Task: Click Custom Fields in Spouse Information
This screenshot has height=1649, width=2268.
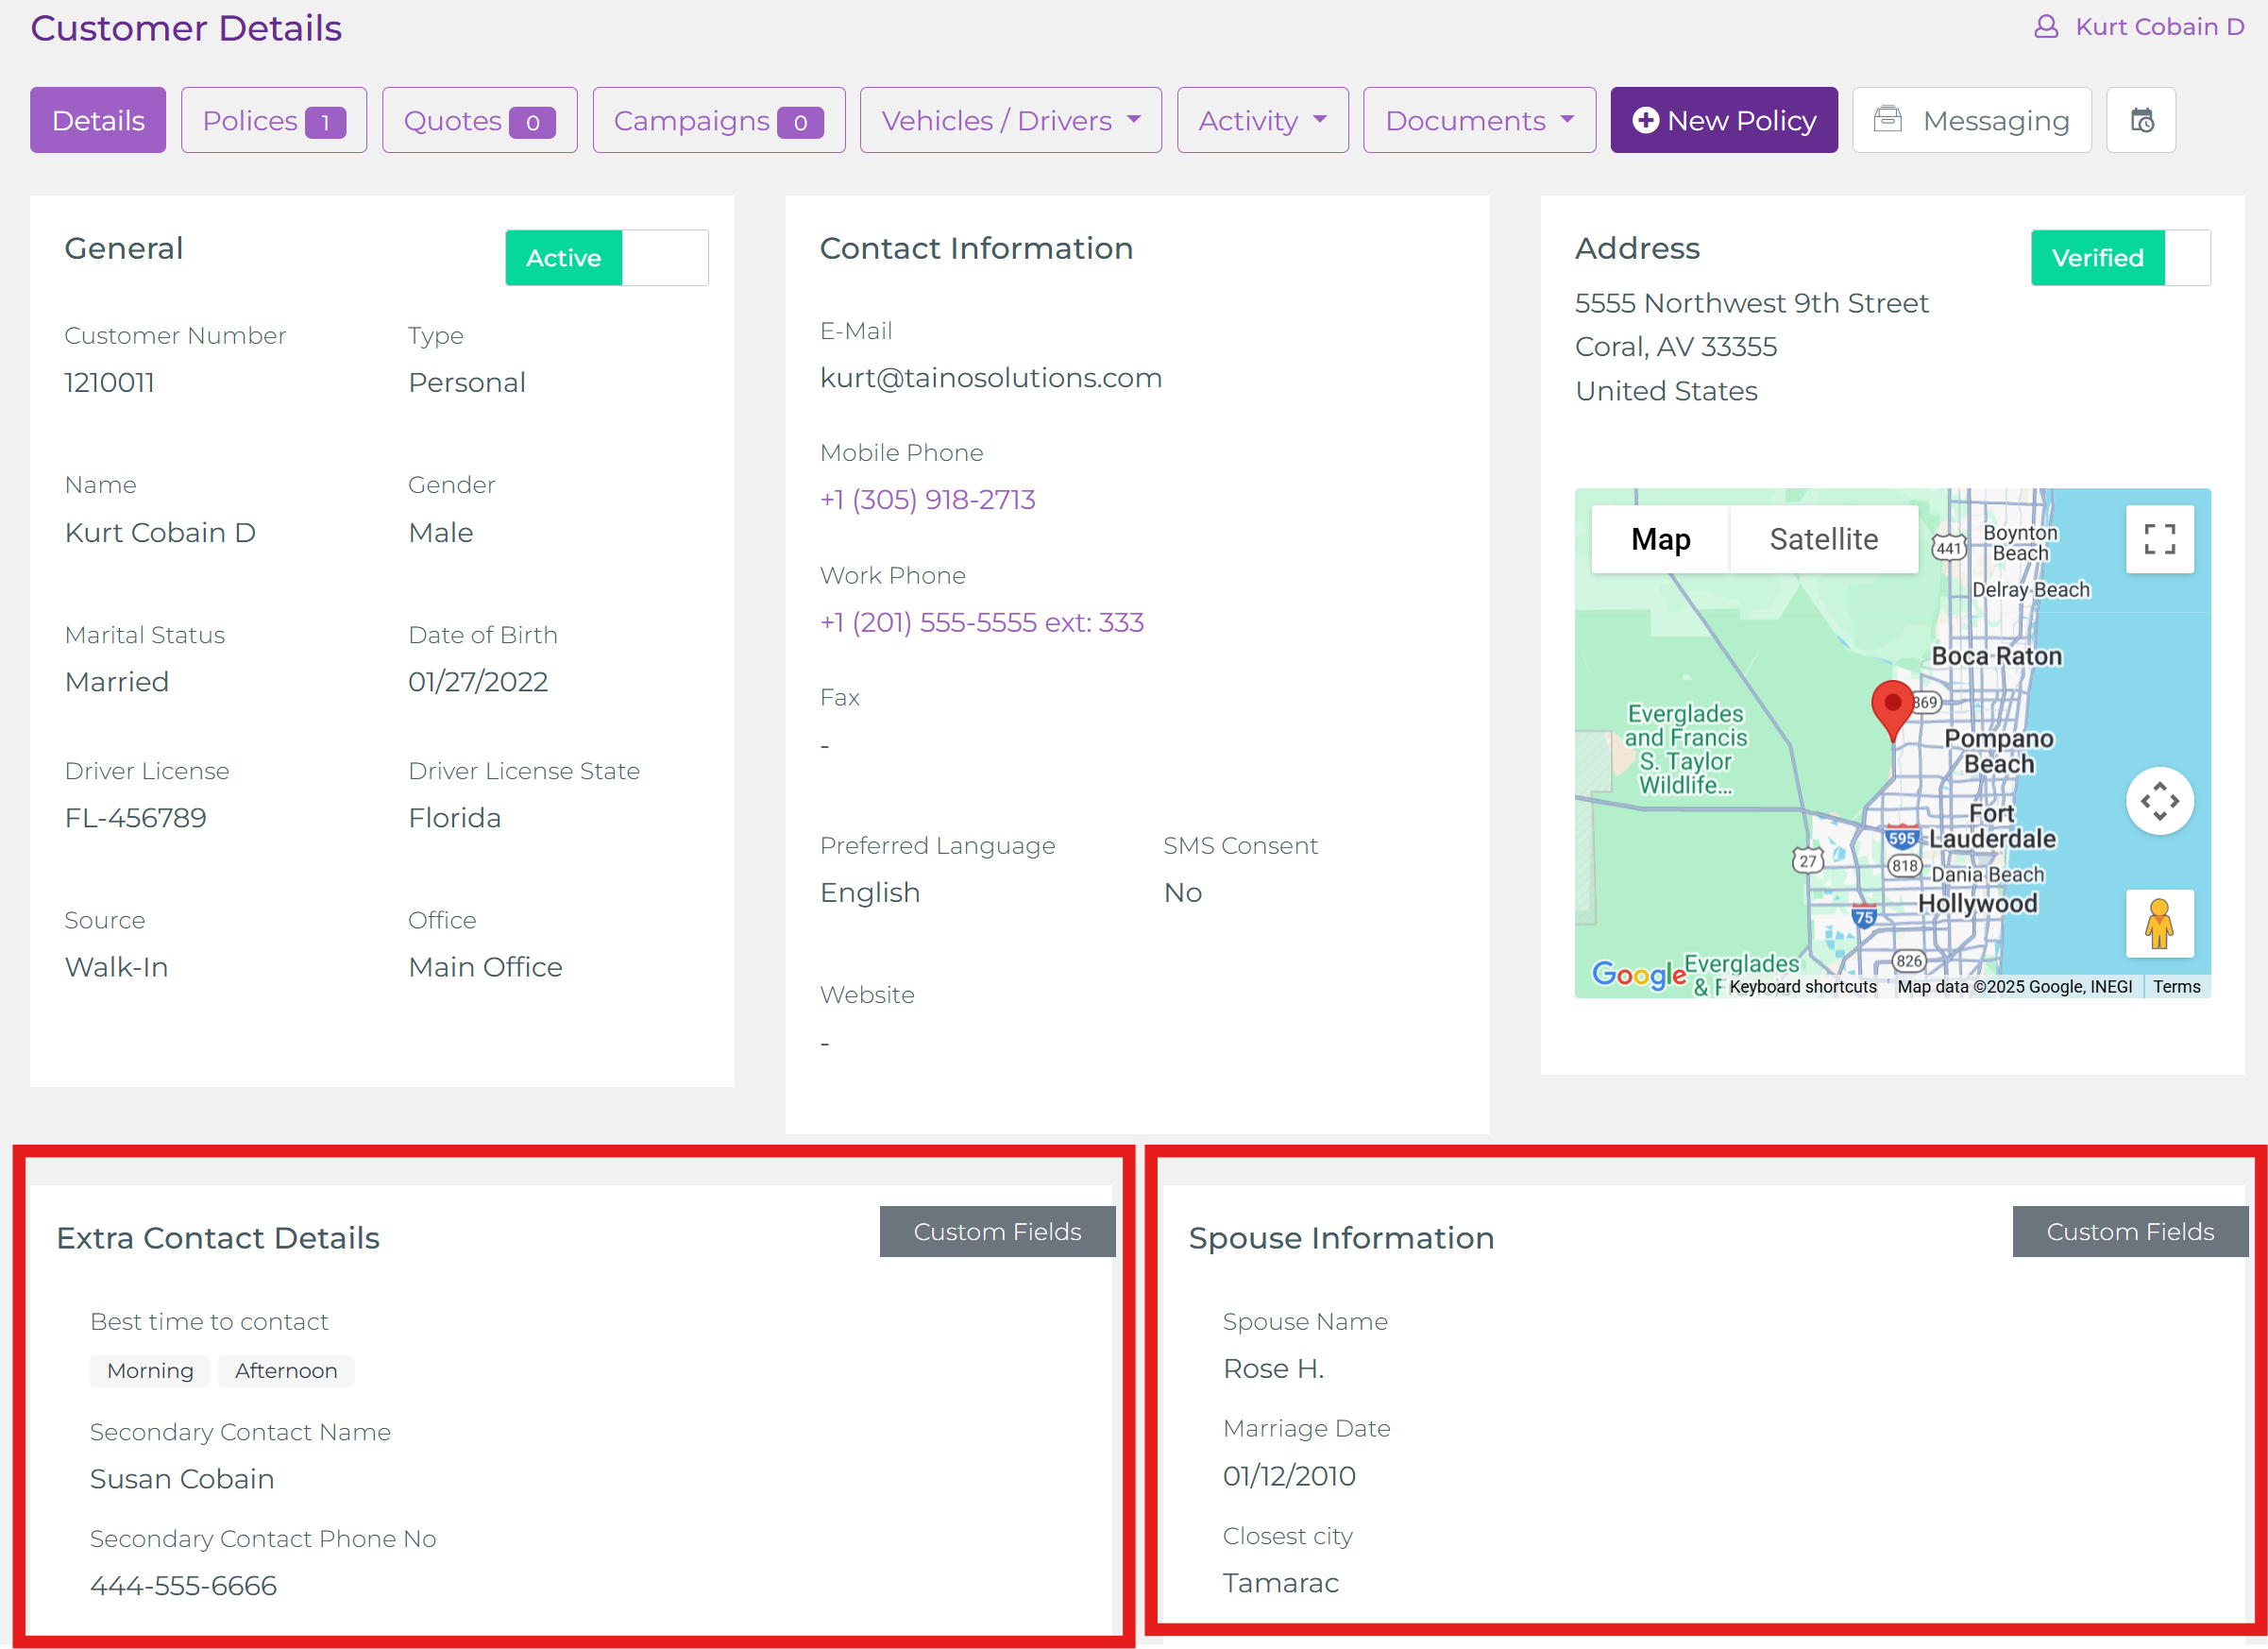Action: pos(2129,1231)
